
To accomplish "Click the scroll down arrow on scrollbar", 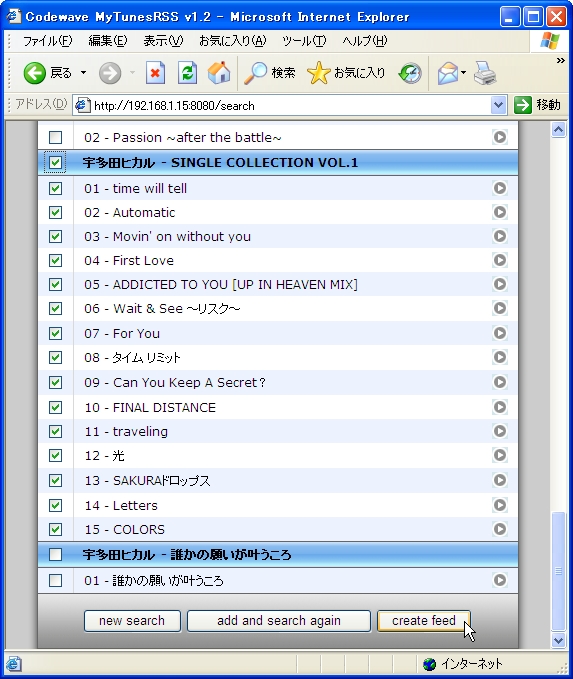I will tap(558, 640).
